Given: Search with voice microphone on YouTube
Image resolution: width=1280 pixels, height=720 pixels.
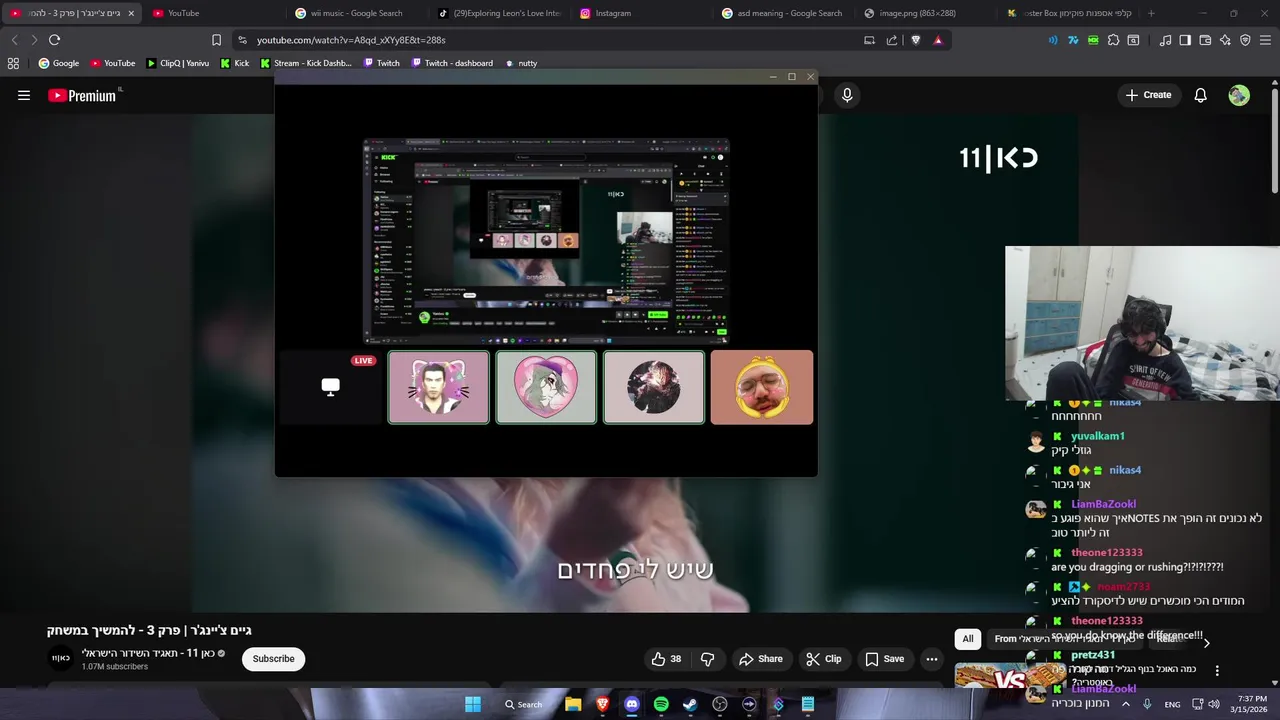Looking at the screenshot, I should [847, 95].
